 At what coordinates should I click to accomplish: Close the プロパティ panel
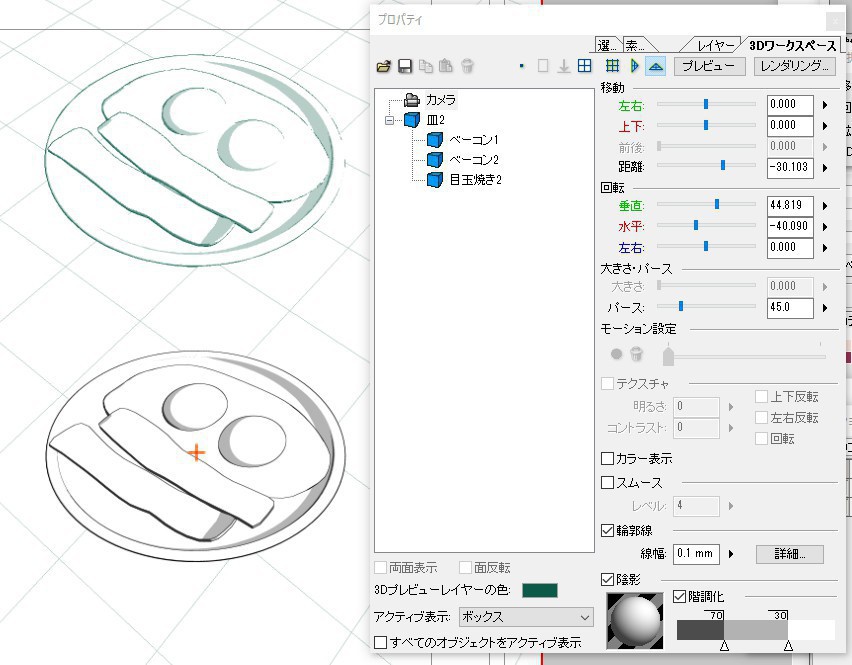pos(835,21)
